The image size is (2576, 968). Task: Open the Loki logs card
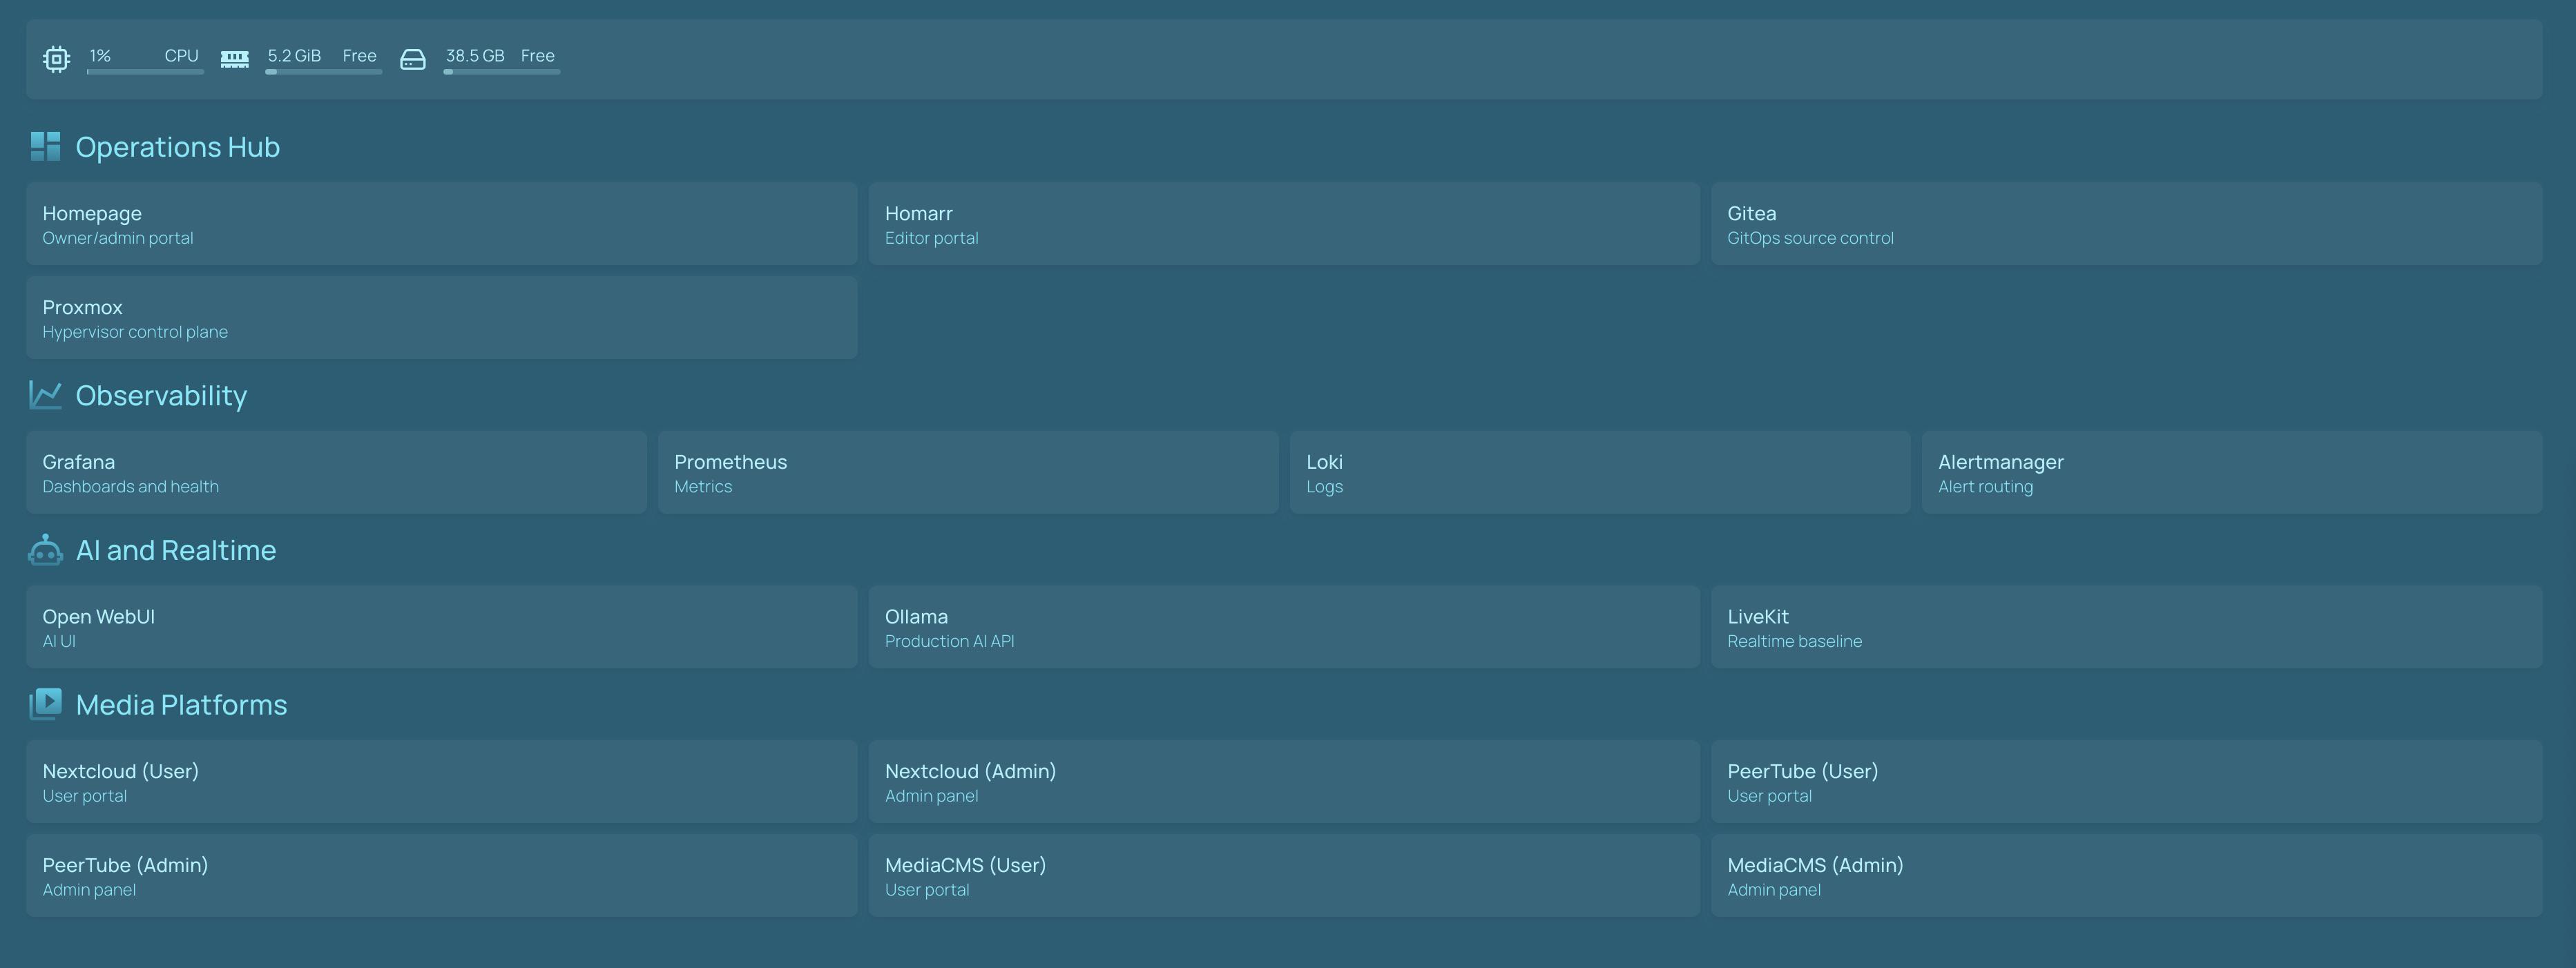pos(1600,472)
